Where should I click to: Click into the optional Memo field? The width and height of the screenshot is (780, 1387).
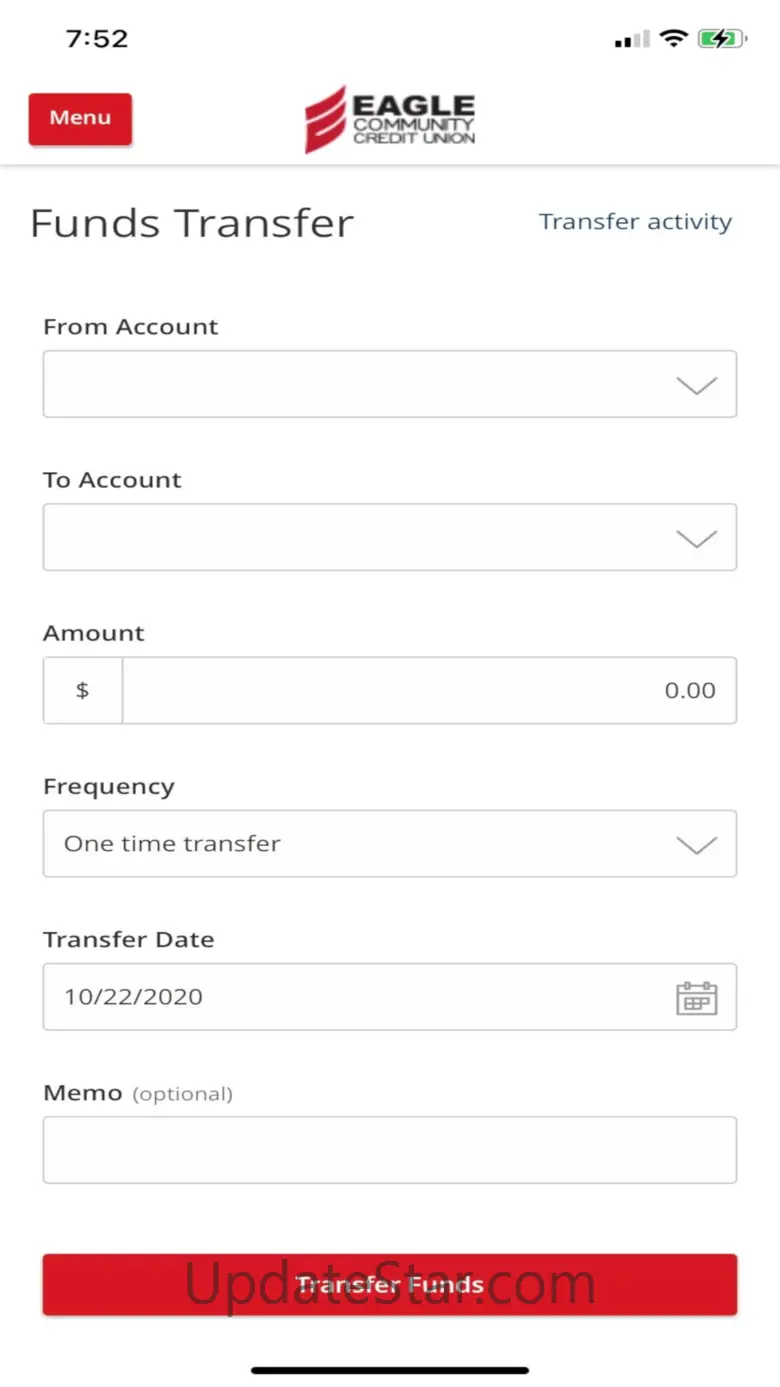click(389, 1150)
